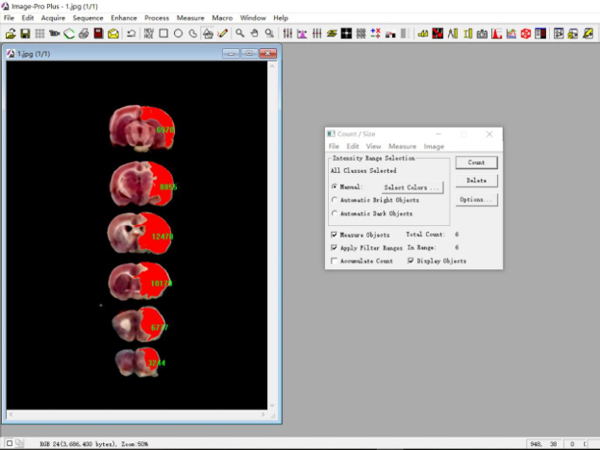The height and width of the screenshot is (450, 600).
Task: Select the Manual radio button
Action: pos(334,186)
